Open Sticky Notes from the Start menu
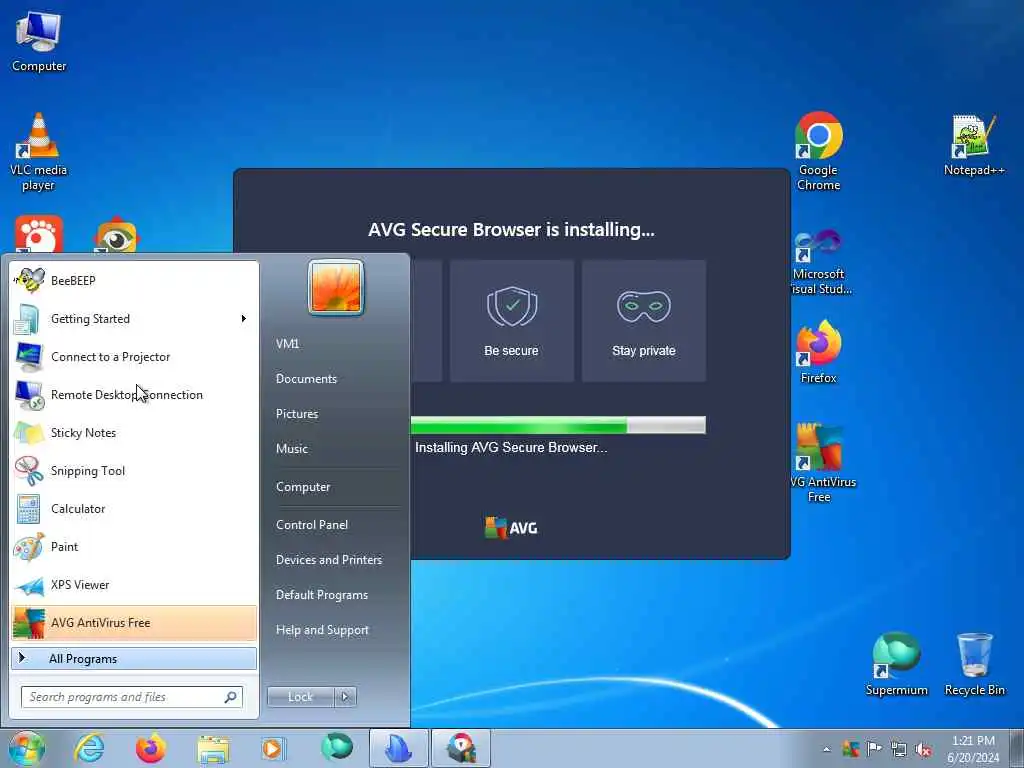The width and height of the screenshot is (1024, 768). pyautogui.click(x=134, y=433)
